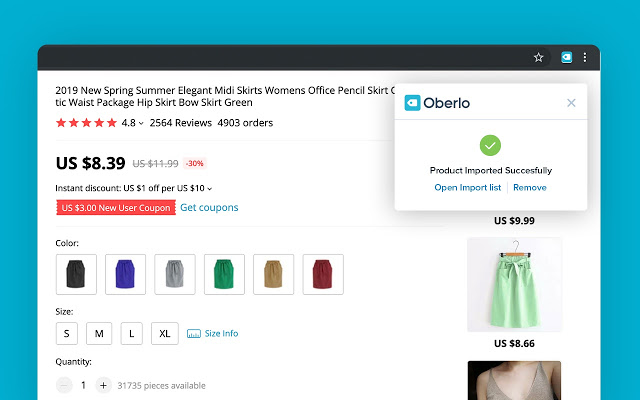Select size S option

(67, 333)
